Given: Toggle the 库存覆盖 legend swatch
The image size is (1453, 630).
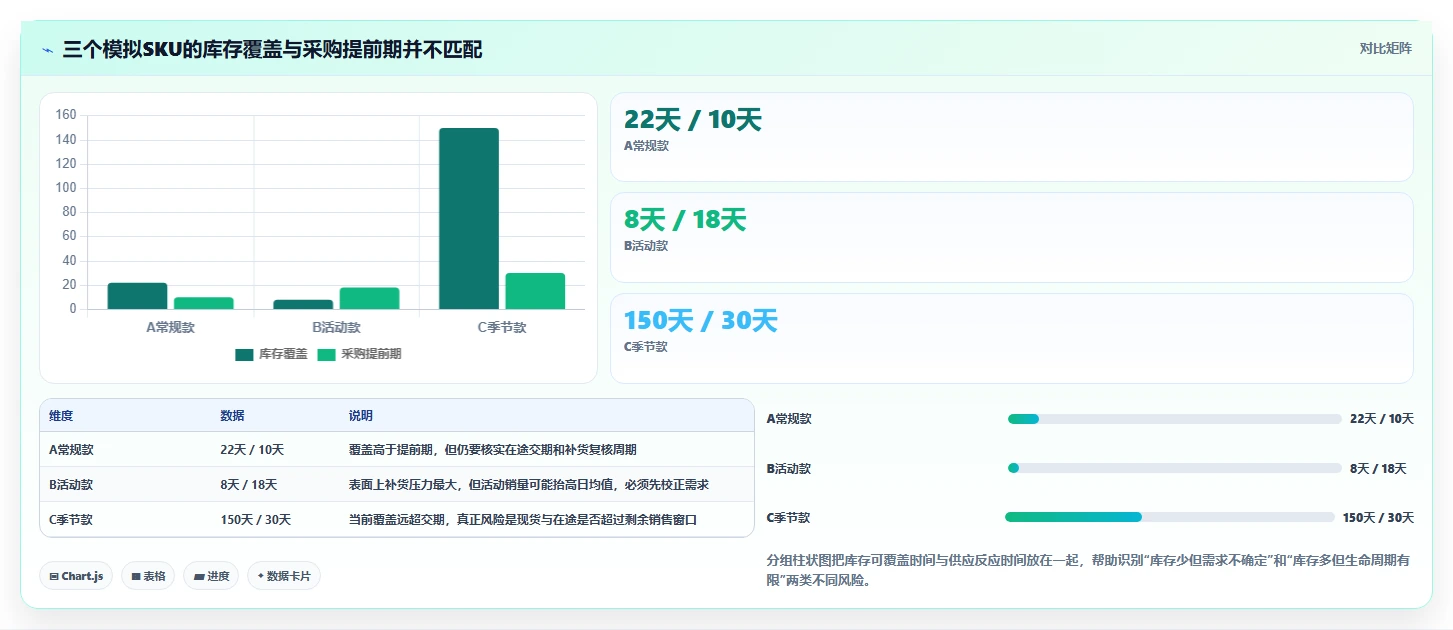Looking at the screenshot, I should [x=244, y=354].
